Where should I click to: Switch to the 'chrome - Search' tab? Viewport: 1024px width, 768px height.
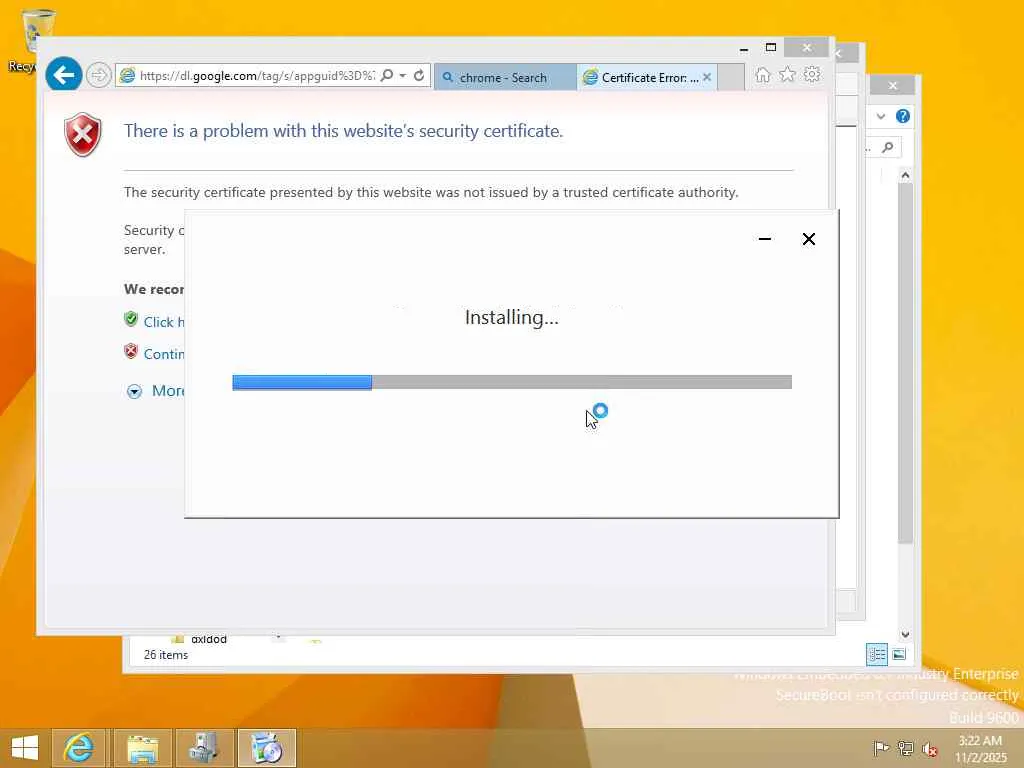coord(505,78)
